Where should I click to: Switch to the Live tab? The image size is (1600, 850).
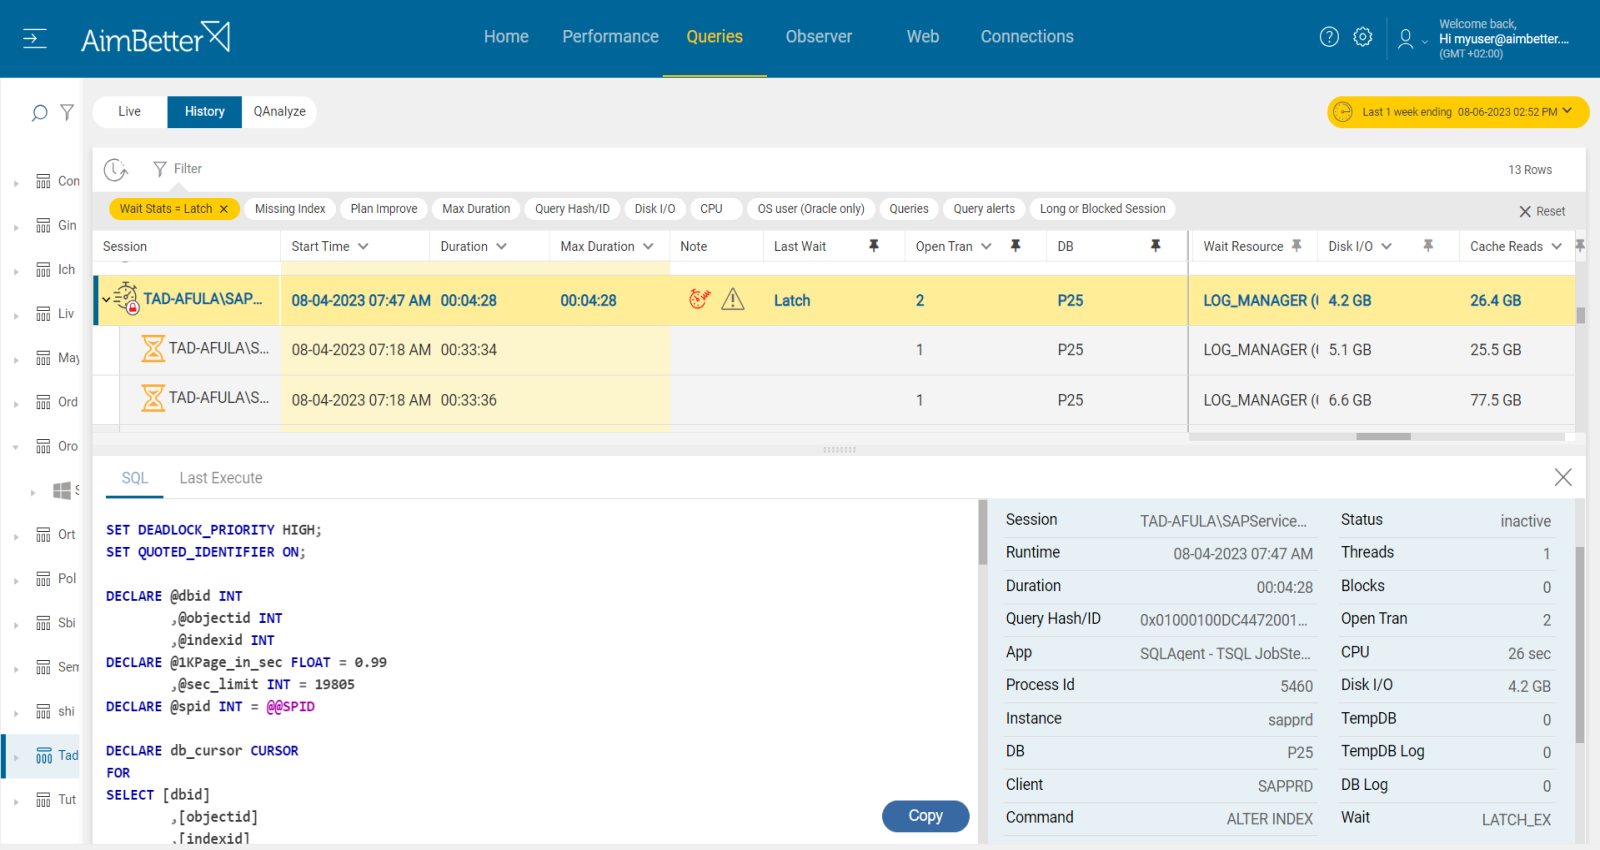(130, 112)
